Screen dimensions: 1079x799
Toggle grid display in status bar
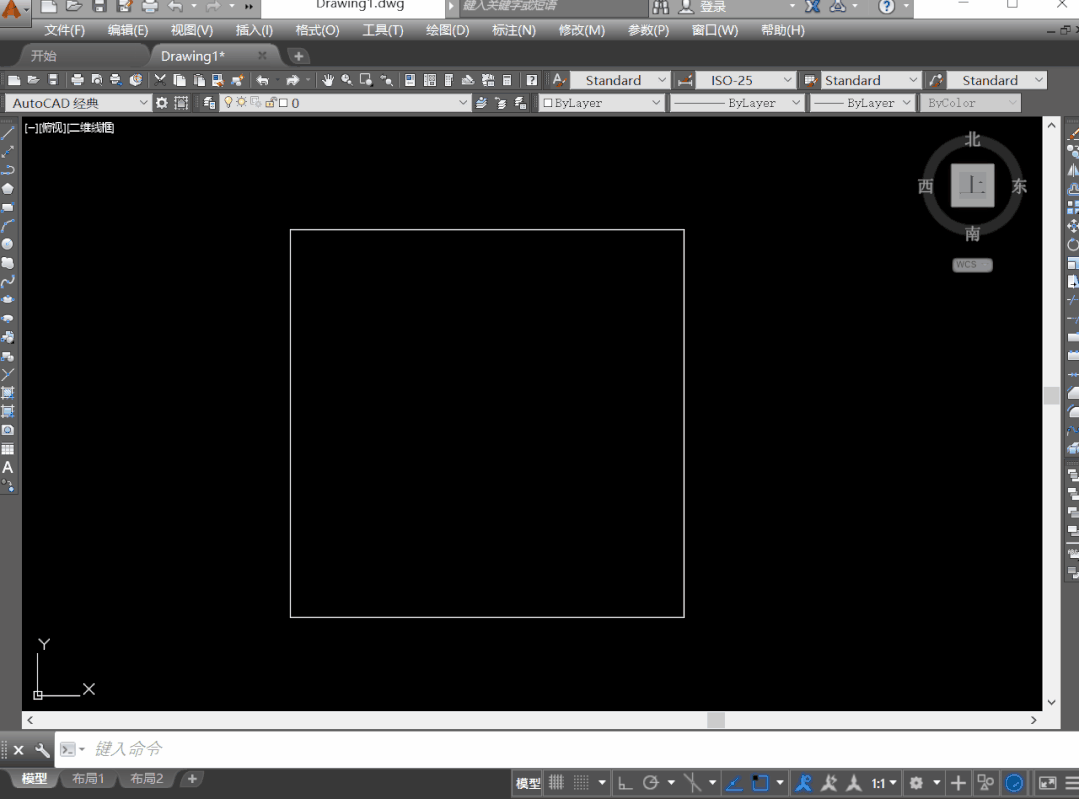click(x=556, y=783)
